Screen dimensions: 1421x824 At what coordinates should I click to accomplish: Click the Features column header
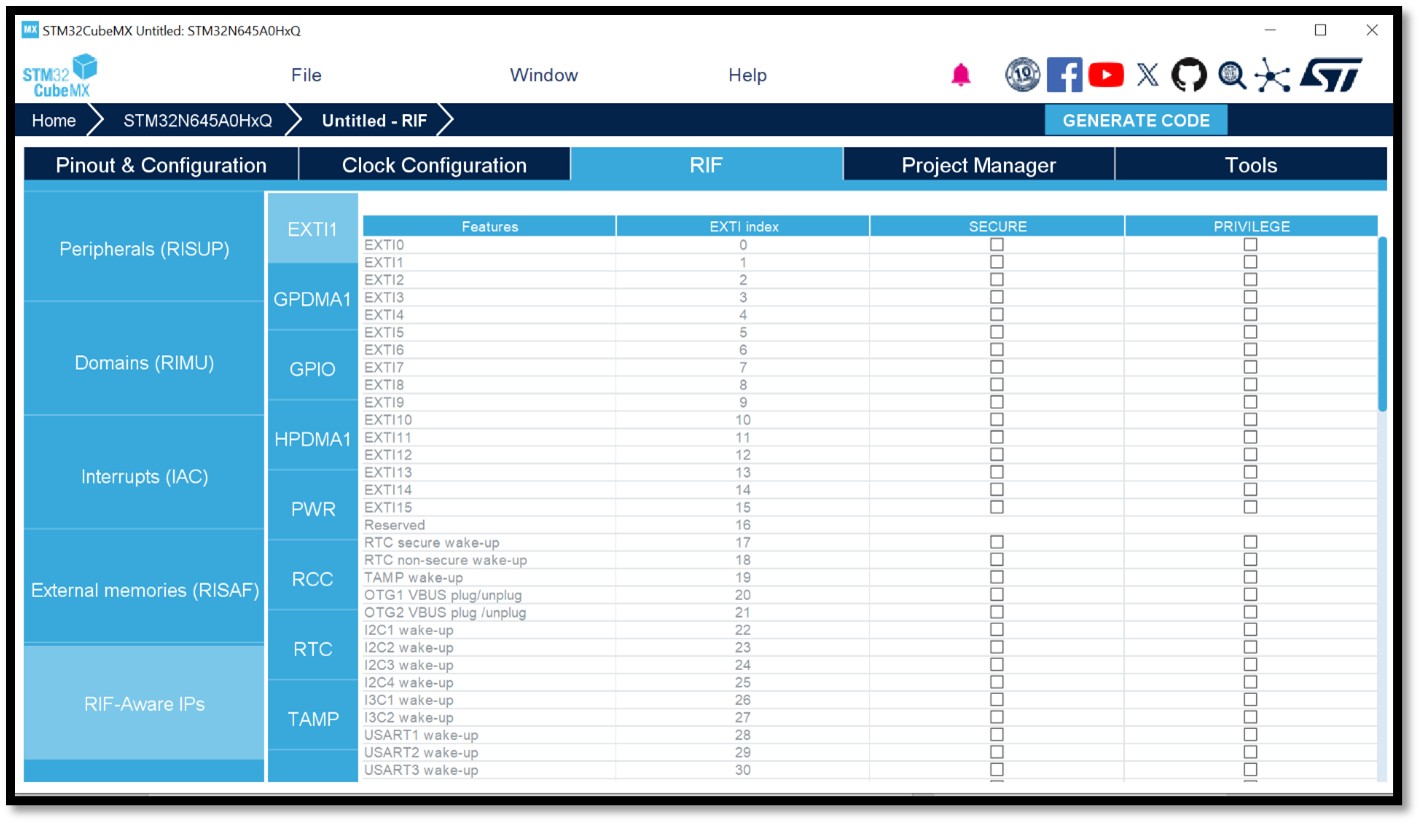click(490, 227)
